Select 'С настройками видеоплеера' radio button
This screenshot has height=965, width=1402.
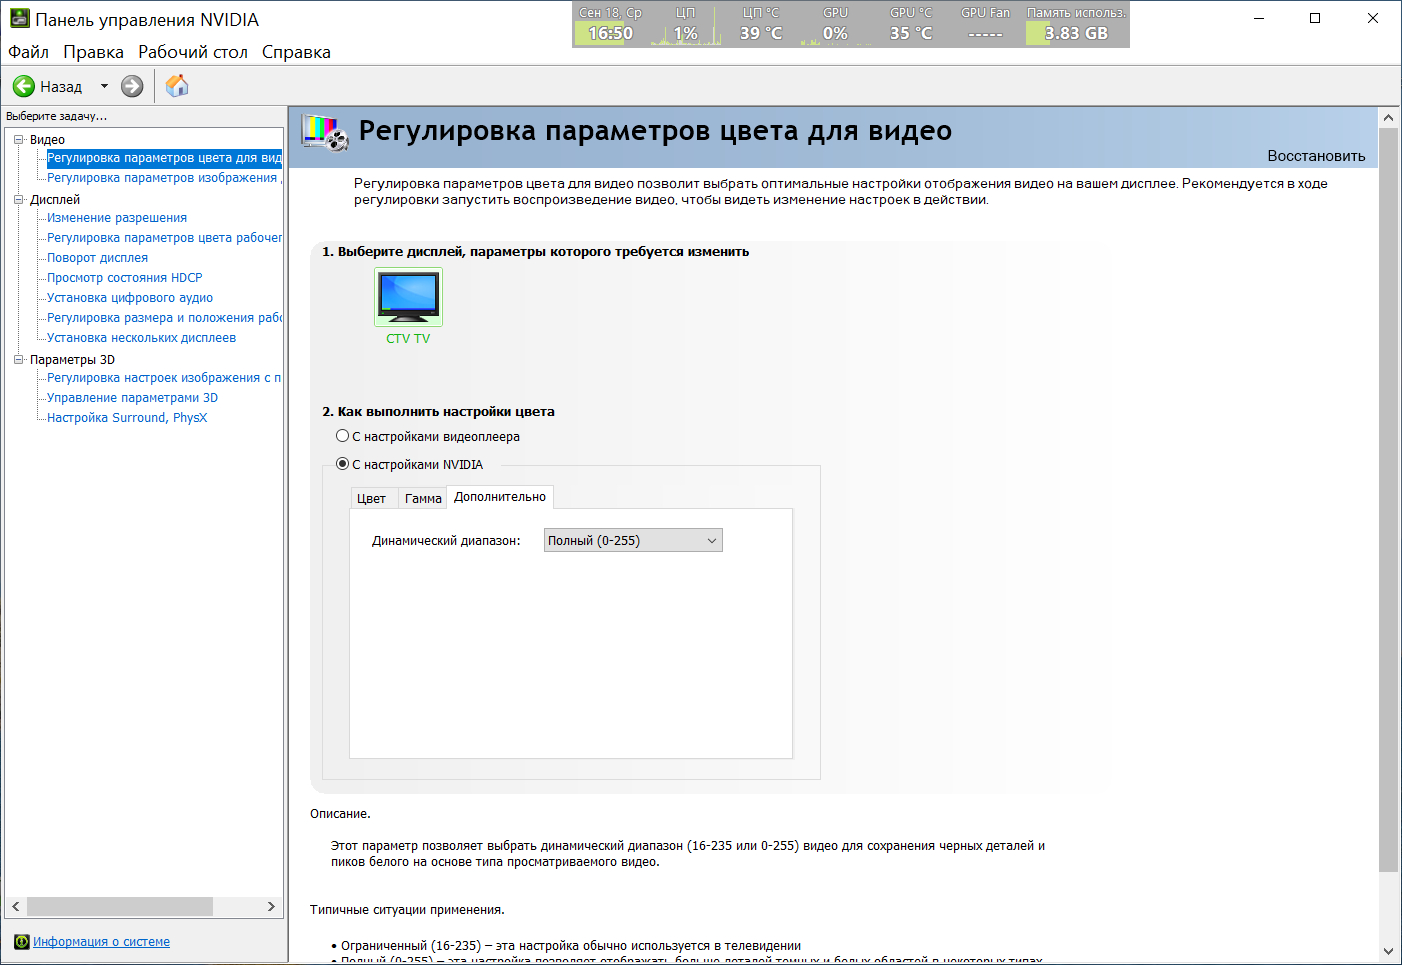tap(343, 436)
